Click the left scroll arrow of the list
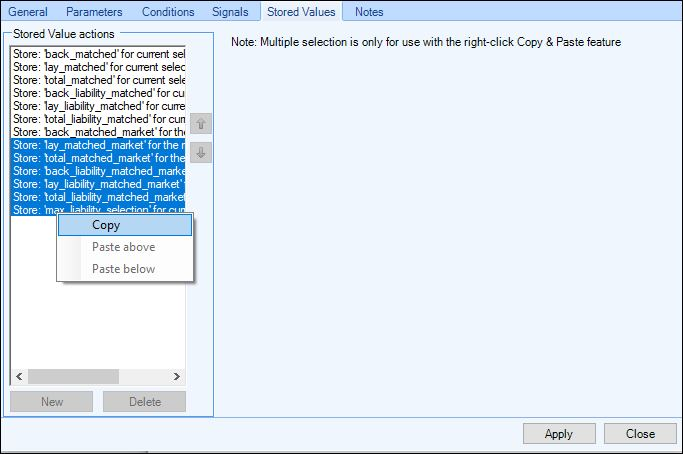Screen dimensions: 683x454 tap(19, 376)
